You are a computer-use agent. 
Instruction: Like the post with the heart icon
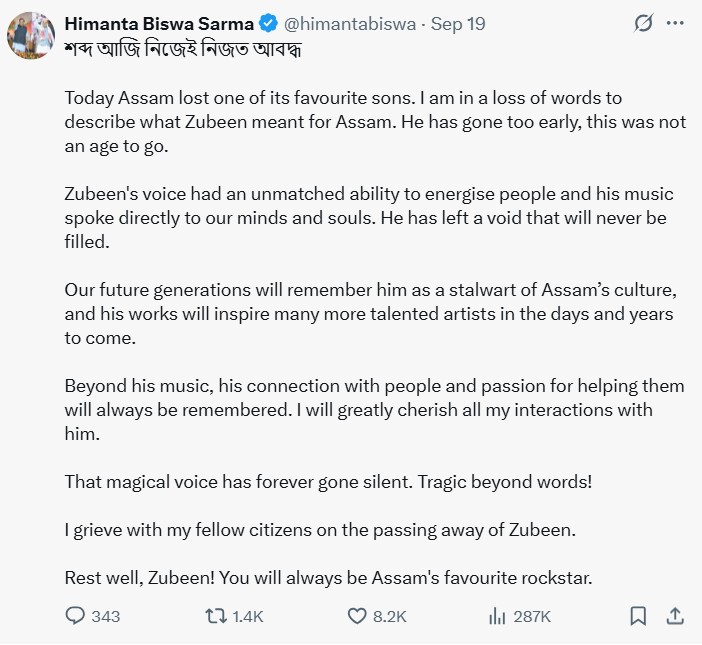point(357,616)
